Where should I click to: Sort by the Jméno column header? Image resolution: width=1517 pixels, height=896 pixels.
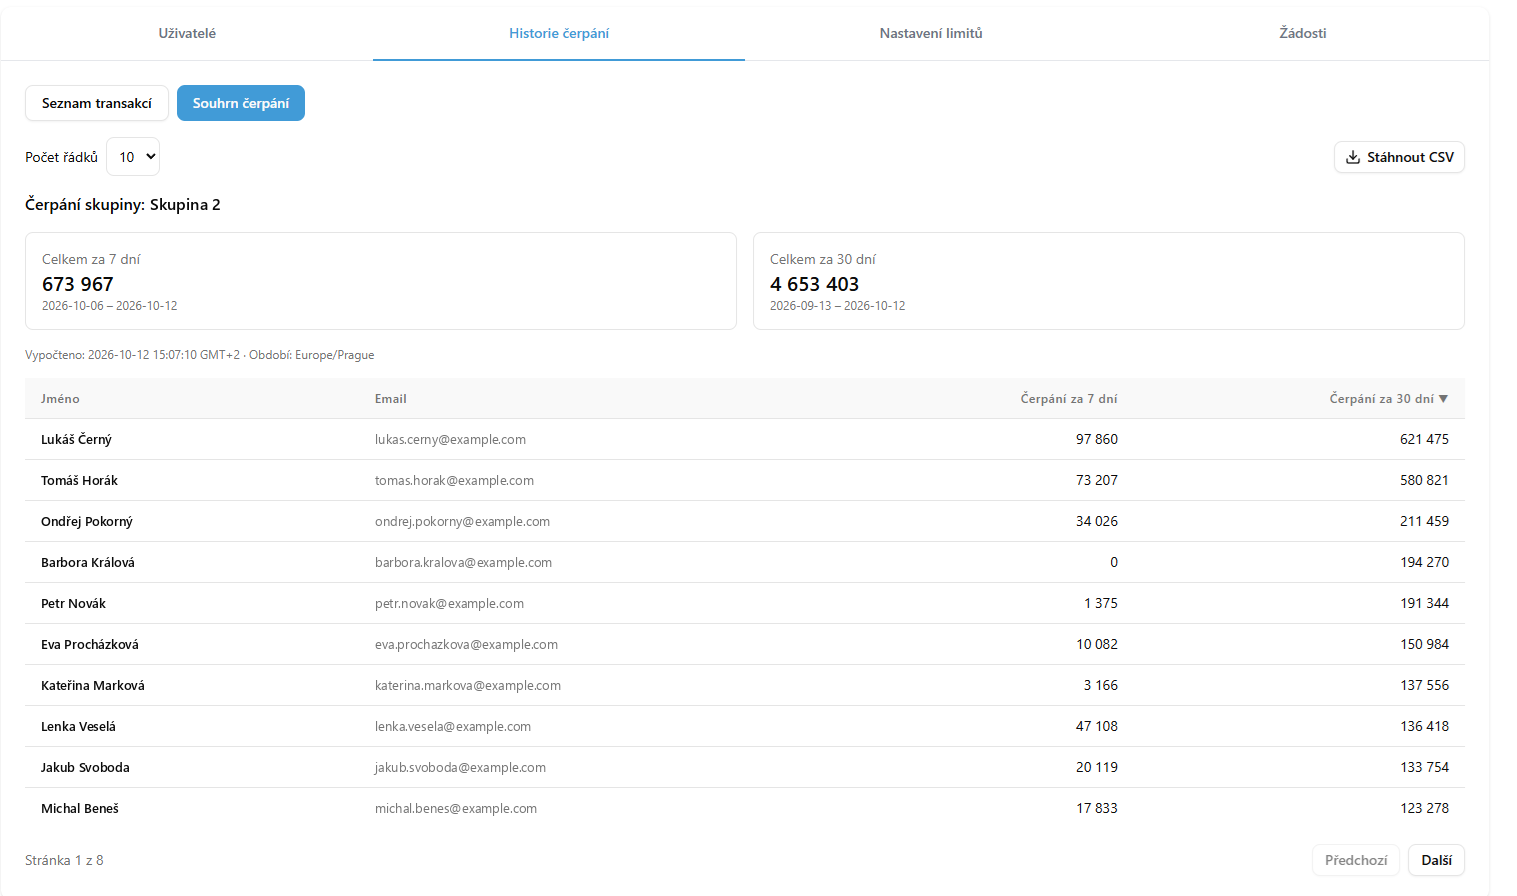pyautogui.click(x=60, y=399)
